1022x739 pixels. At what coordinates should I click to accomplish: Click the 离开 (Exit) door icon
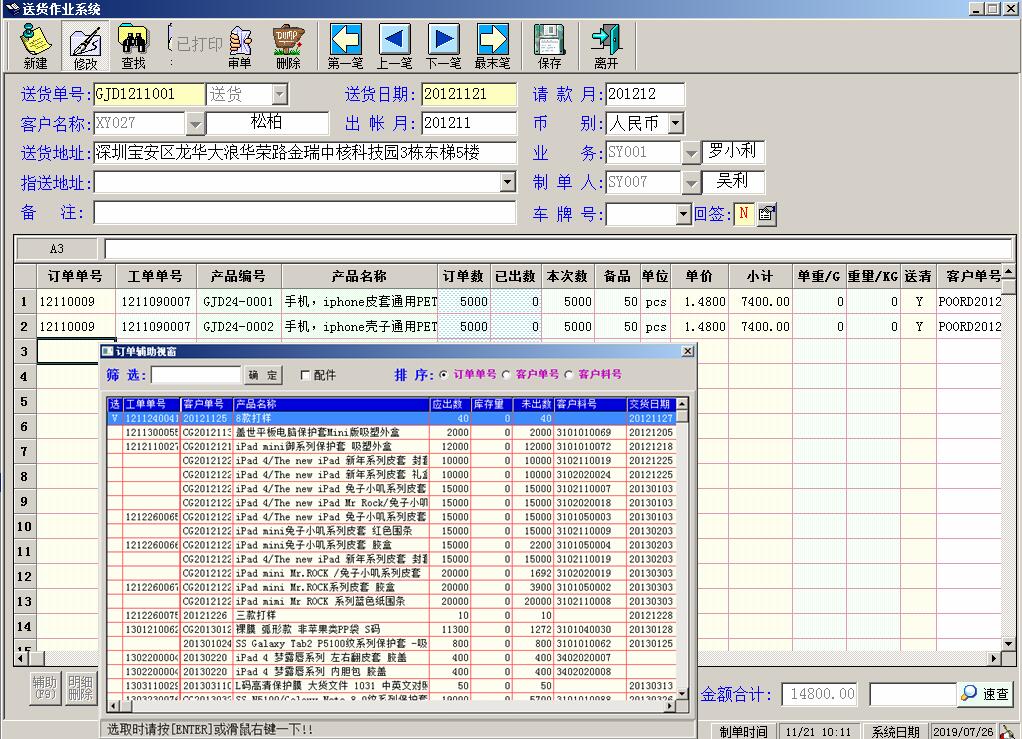point(606,46)
